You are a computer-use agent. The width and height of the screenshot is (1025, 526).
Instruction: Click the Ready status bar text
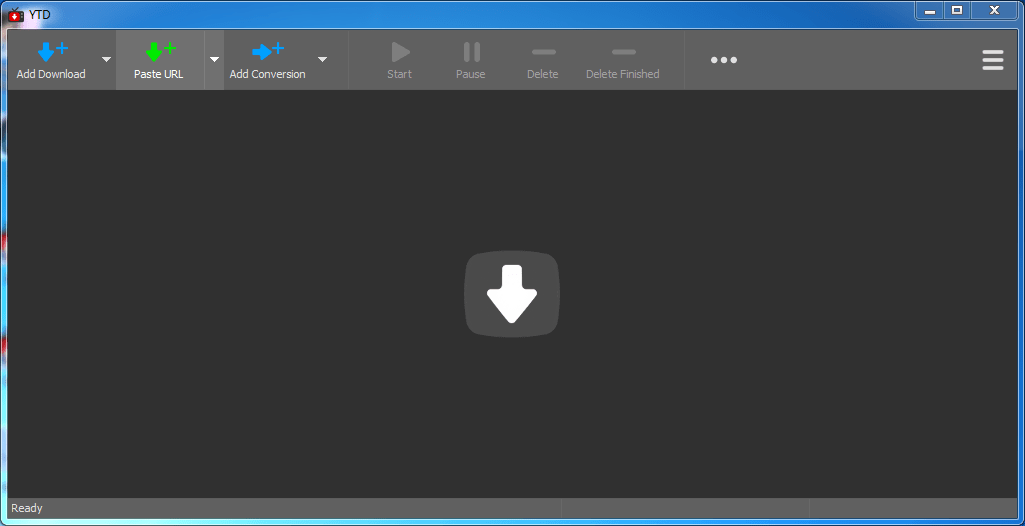(x=27, y=508)
